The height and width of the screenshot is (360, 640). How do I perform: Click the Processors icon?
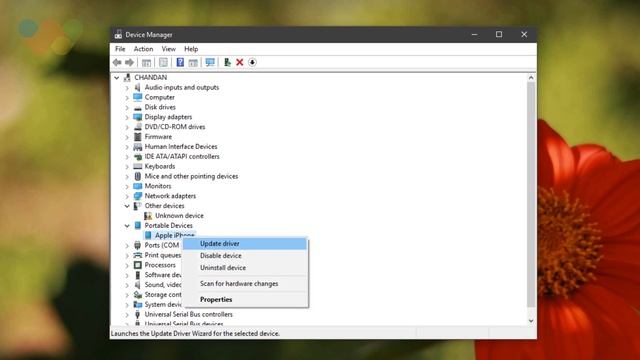pyautogui.click(x=138, y=265)
